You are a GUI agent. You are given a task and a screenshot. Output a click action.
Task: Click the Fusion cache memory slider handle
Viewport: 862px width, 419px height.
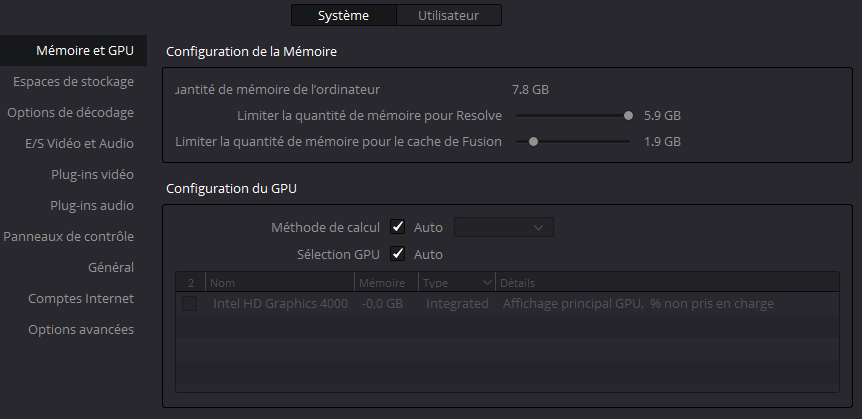coord(533,141)
